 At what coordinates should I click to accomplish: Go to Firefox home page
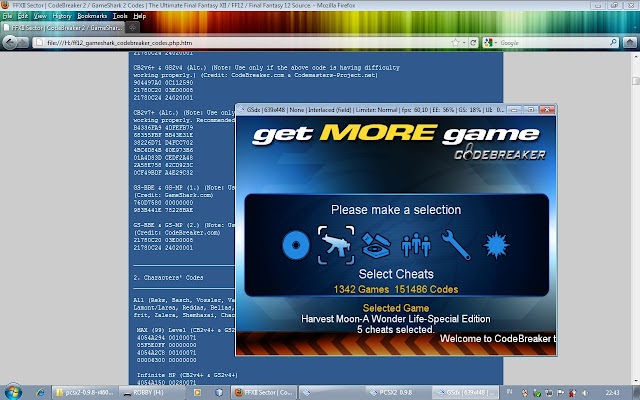click(630, 42)
